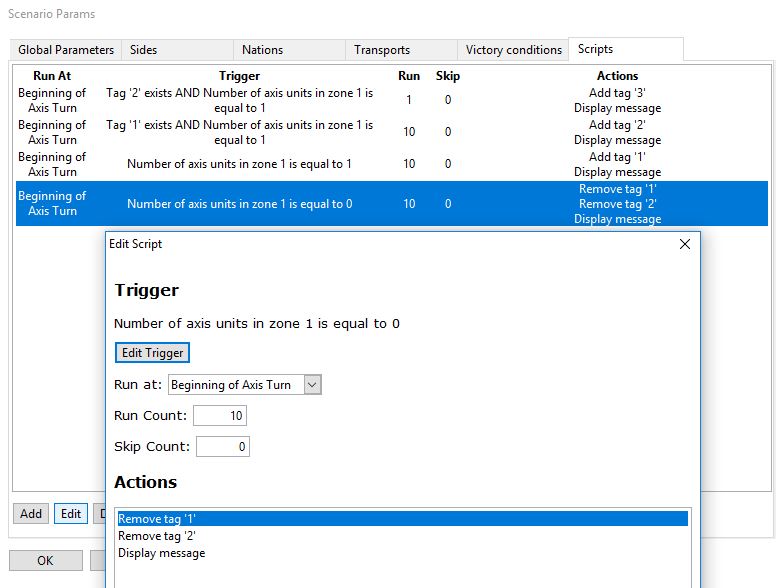Open the Sides tab

click(x=144, y=50)
